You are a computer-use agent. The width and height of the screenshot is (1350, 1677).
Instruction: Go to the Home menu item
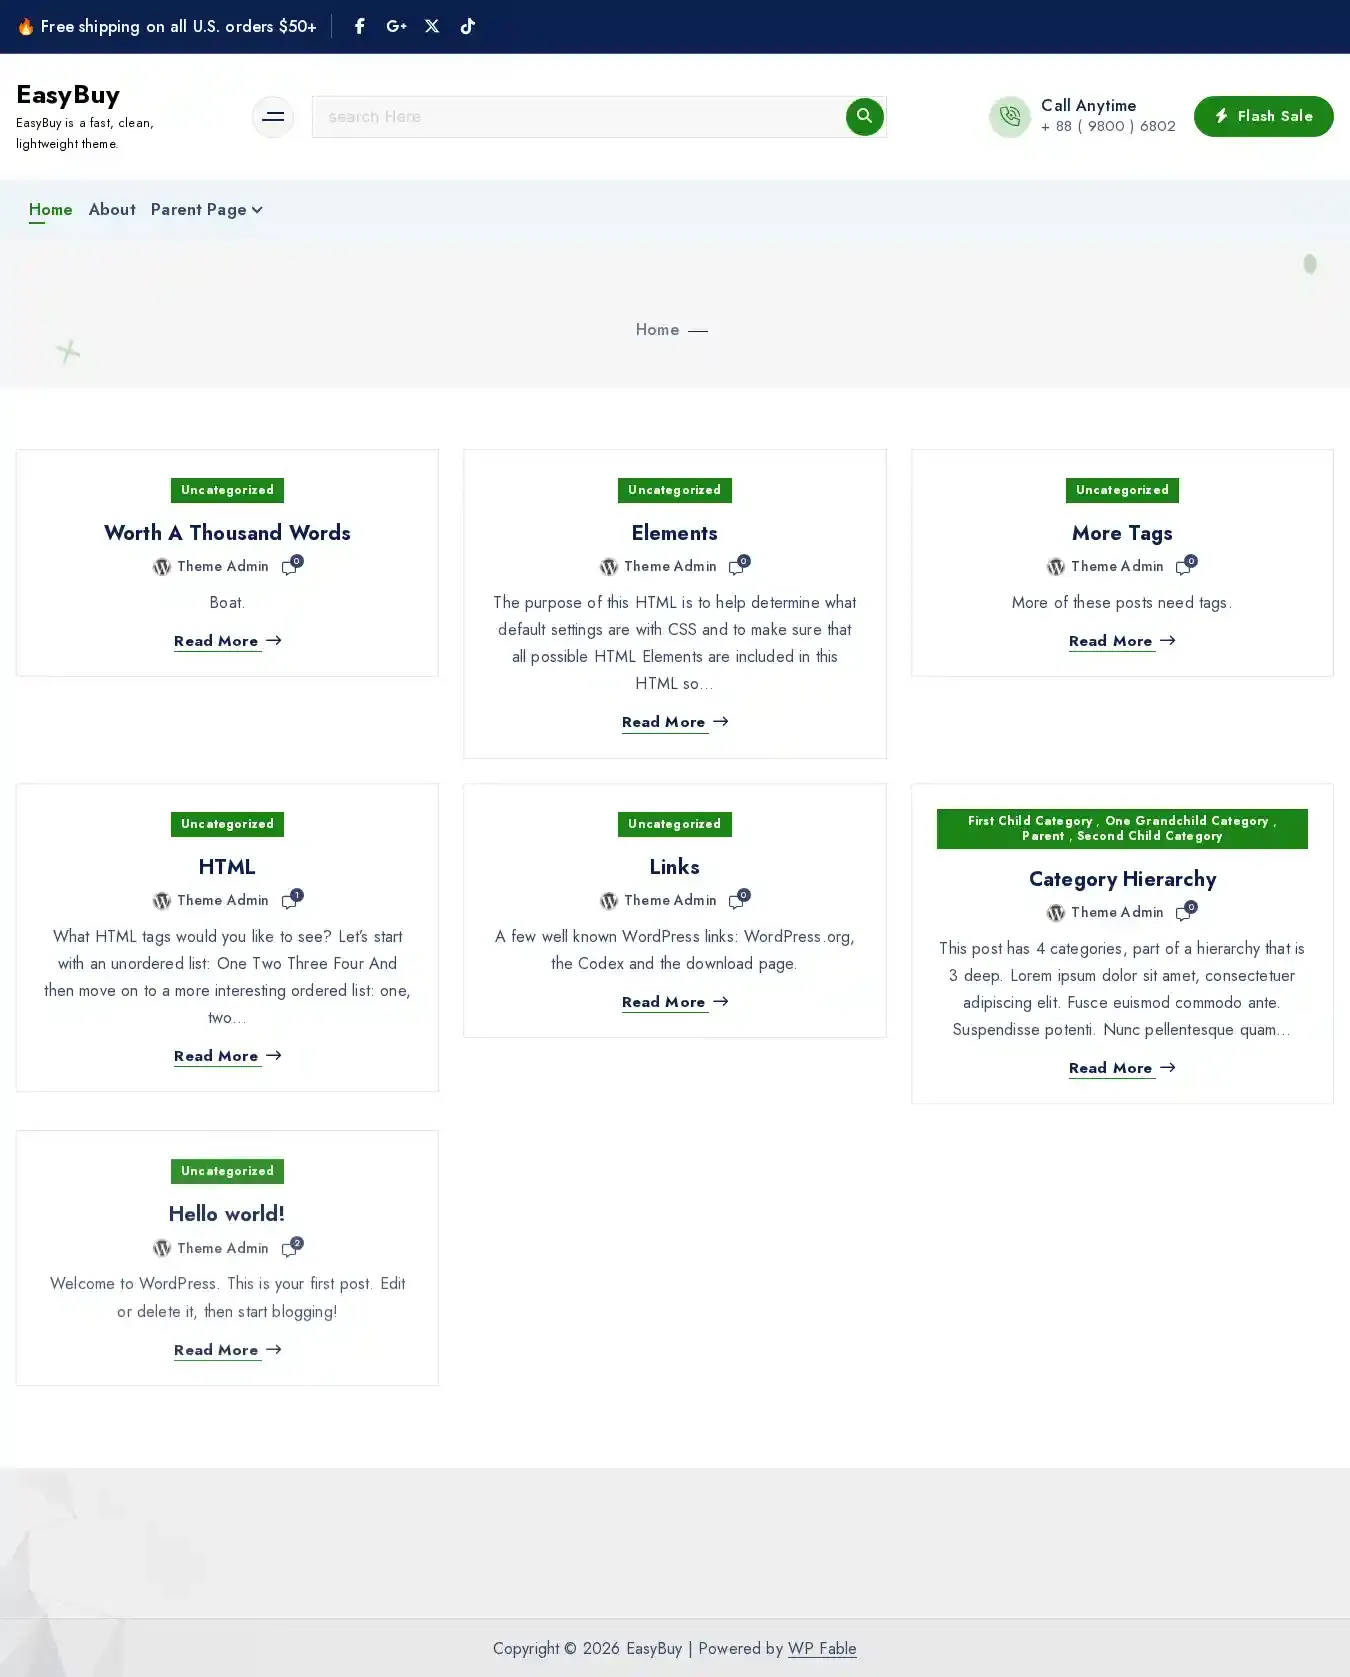click(x=51, y=209)
